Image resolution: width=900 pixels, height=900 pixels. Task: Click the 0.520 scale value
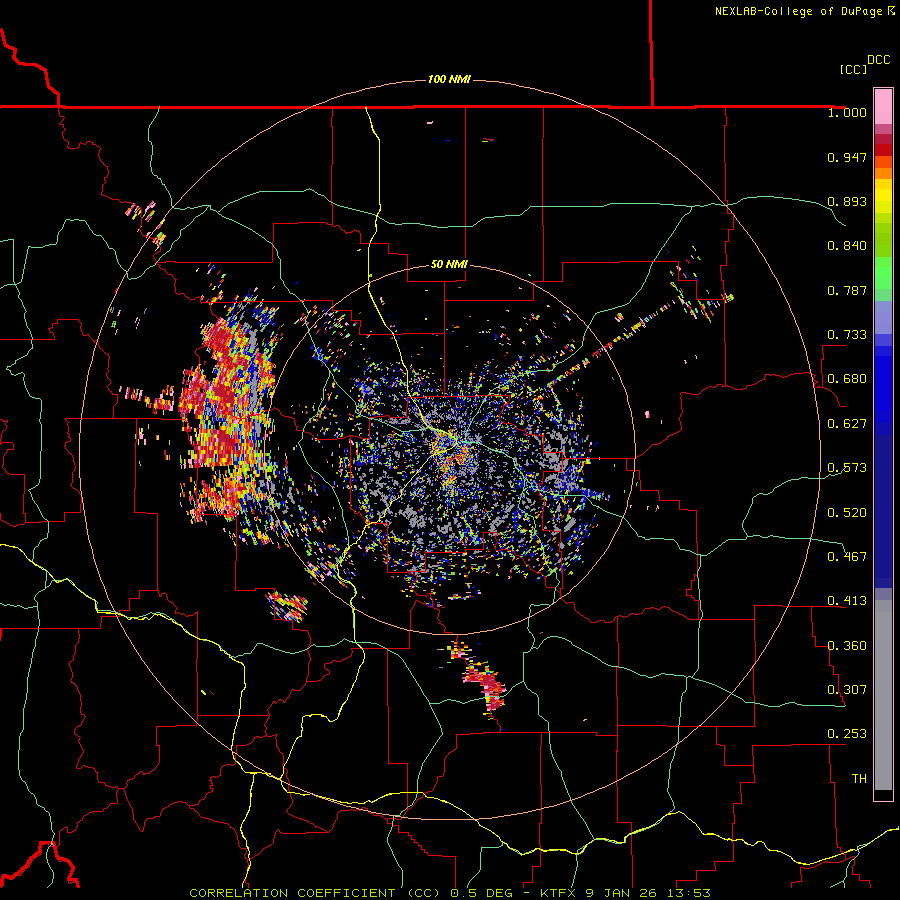[x=847, y=513]
